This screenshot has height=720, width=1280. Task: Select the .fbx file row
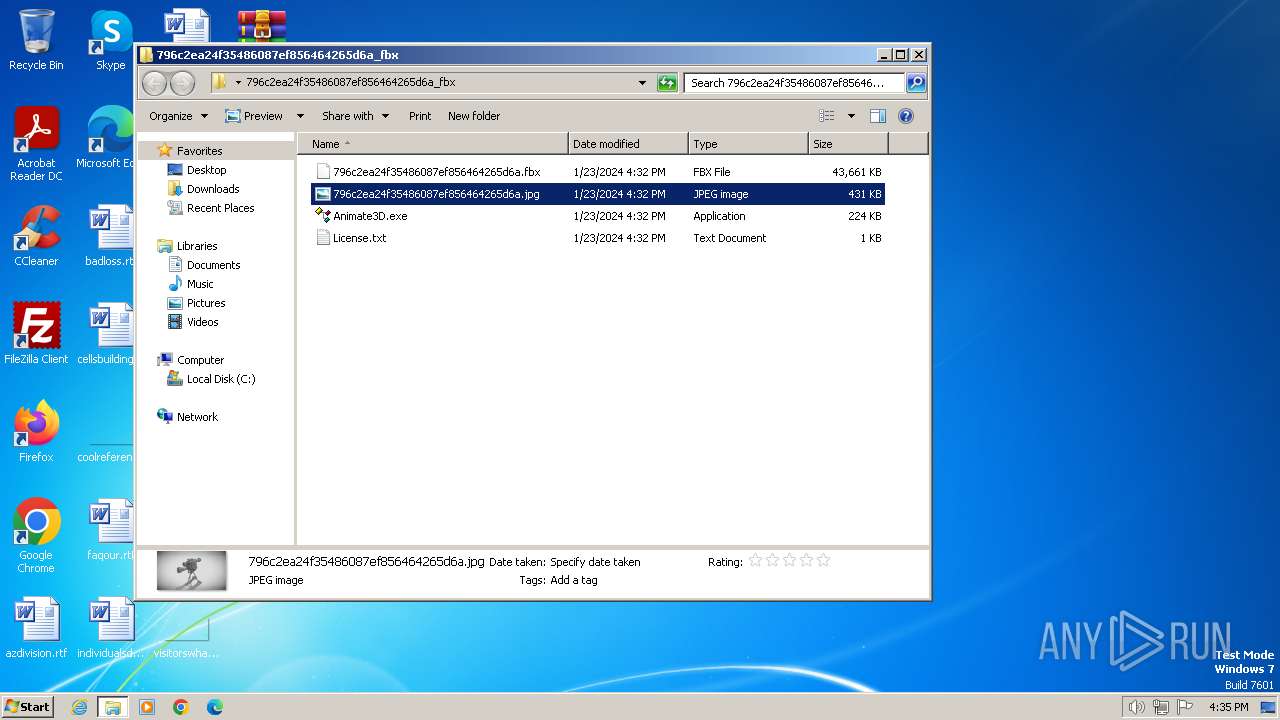598,172
